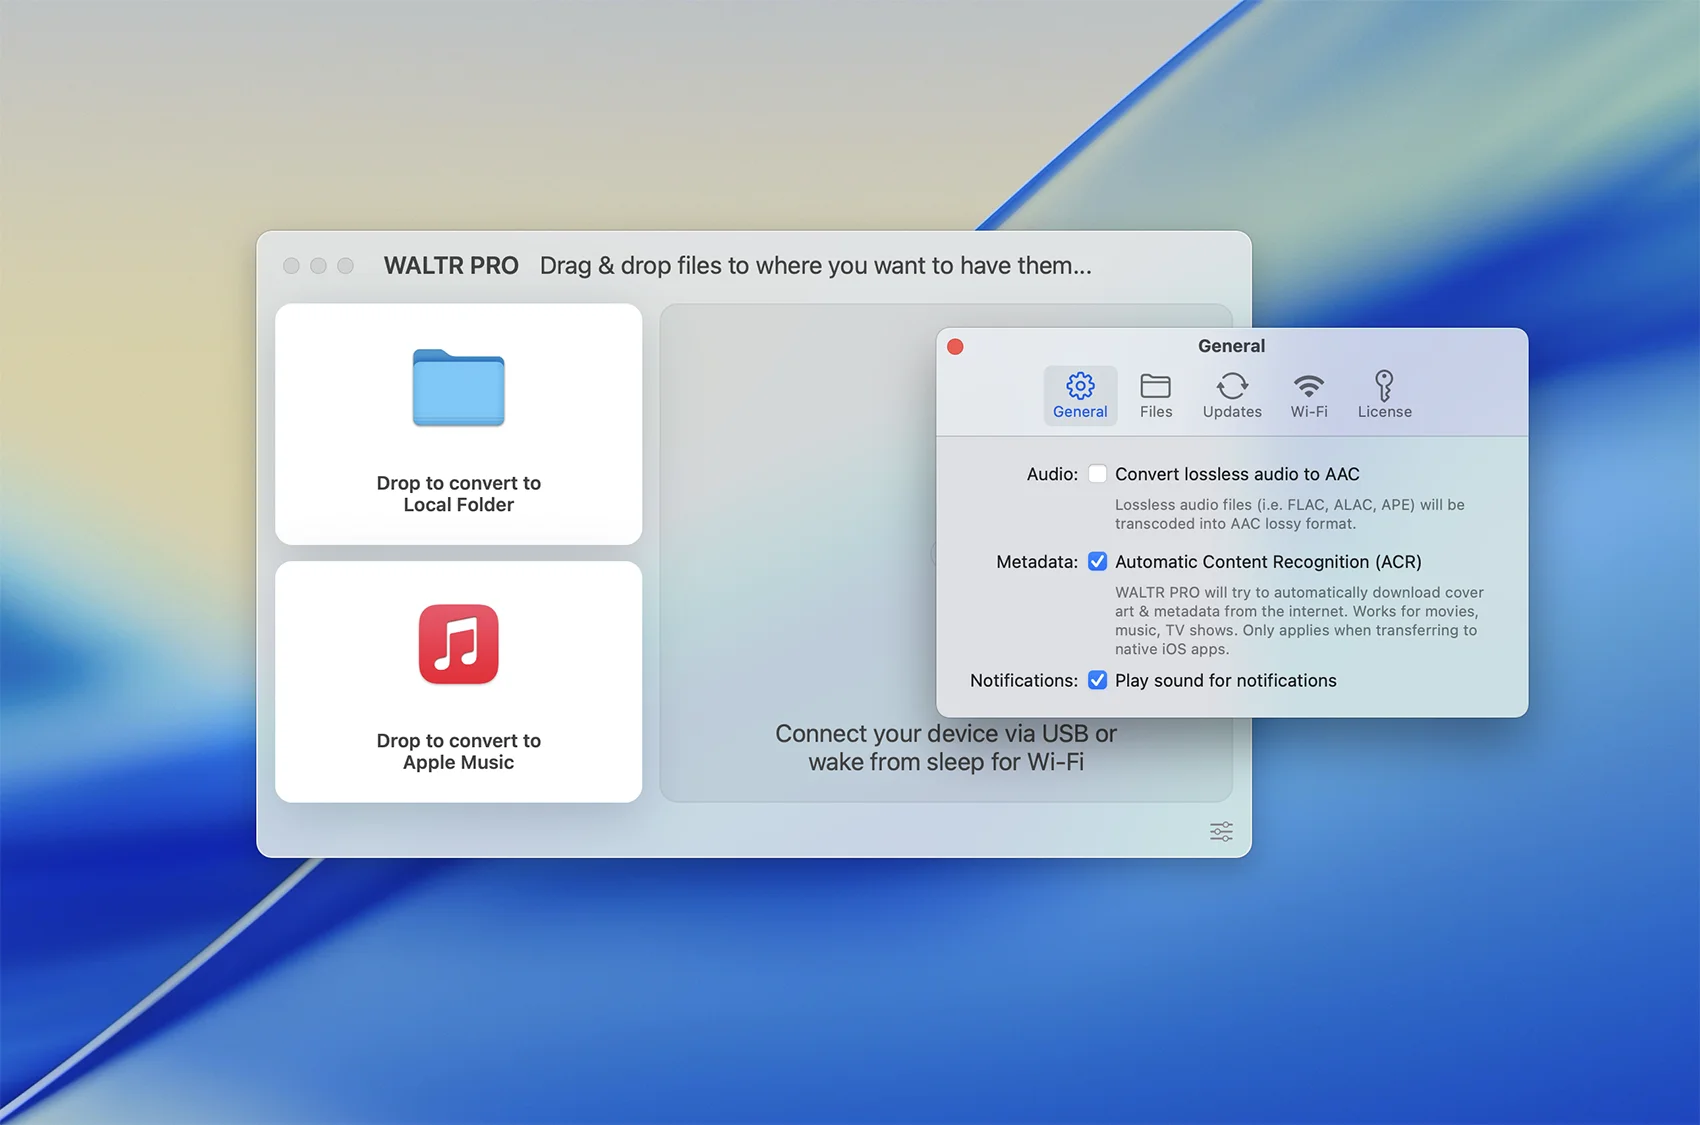Image resolution: width=1700 pixels, height=1125 pixels.
Task: Minimize the WALTR PRO main window
Action: pyautogui.click(x=318, y=266)
